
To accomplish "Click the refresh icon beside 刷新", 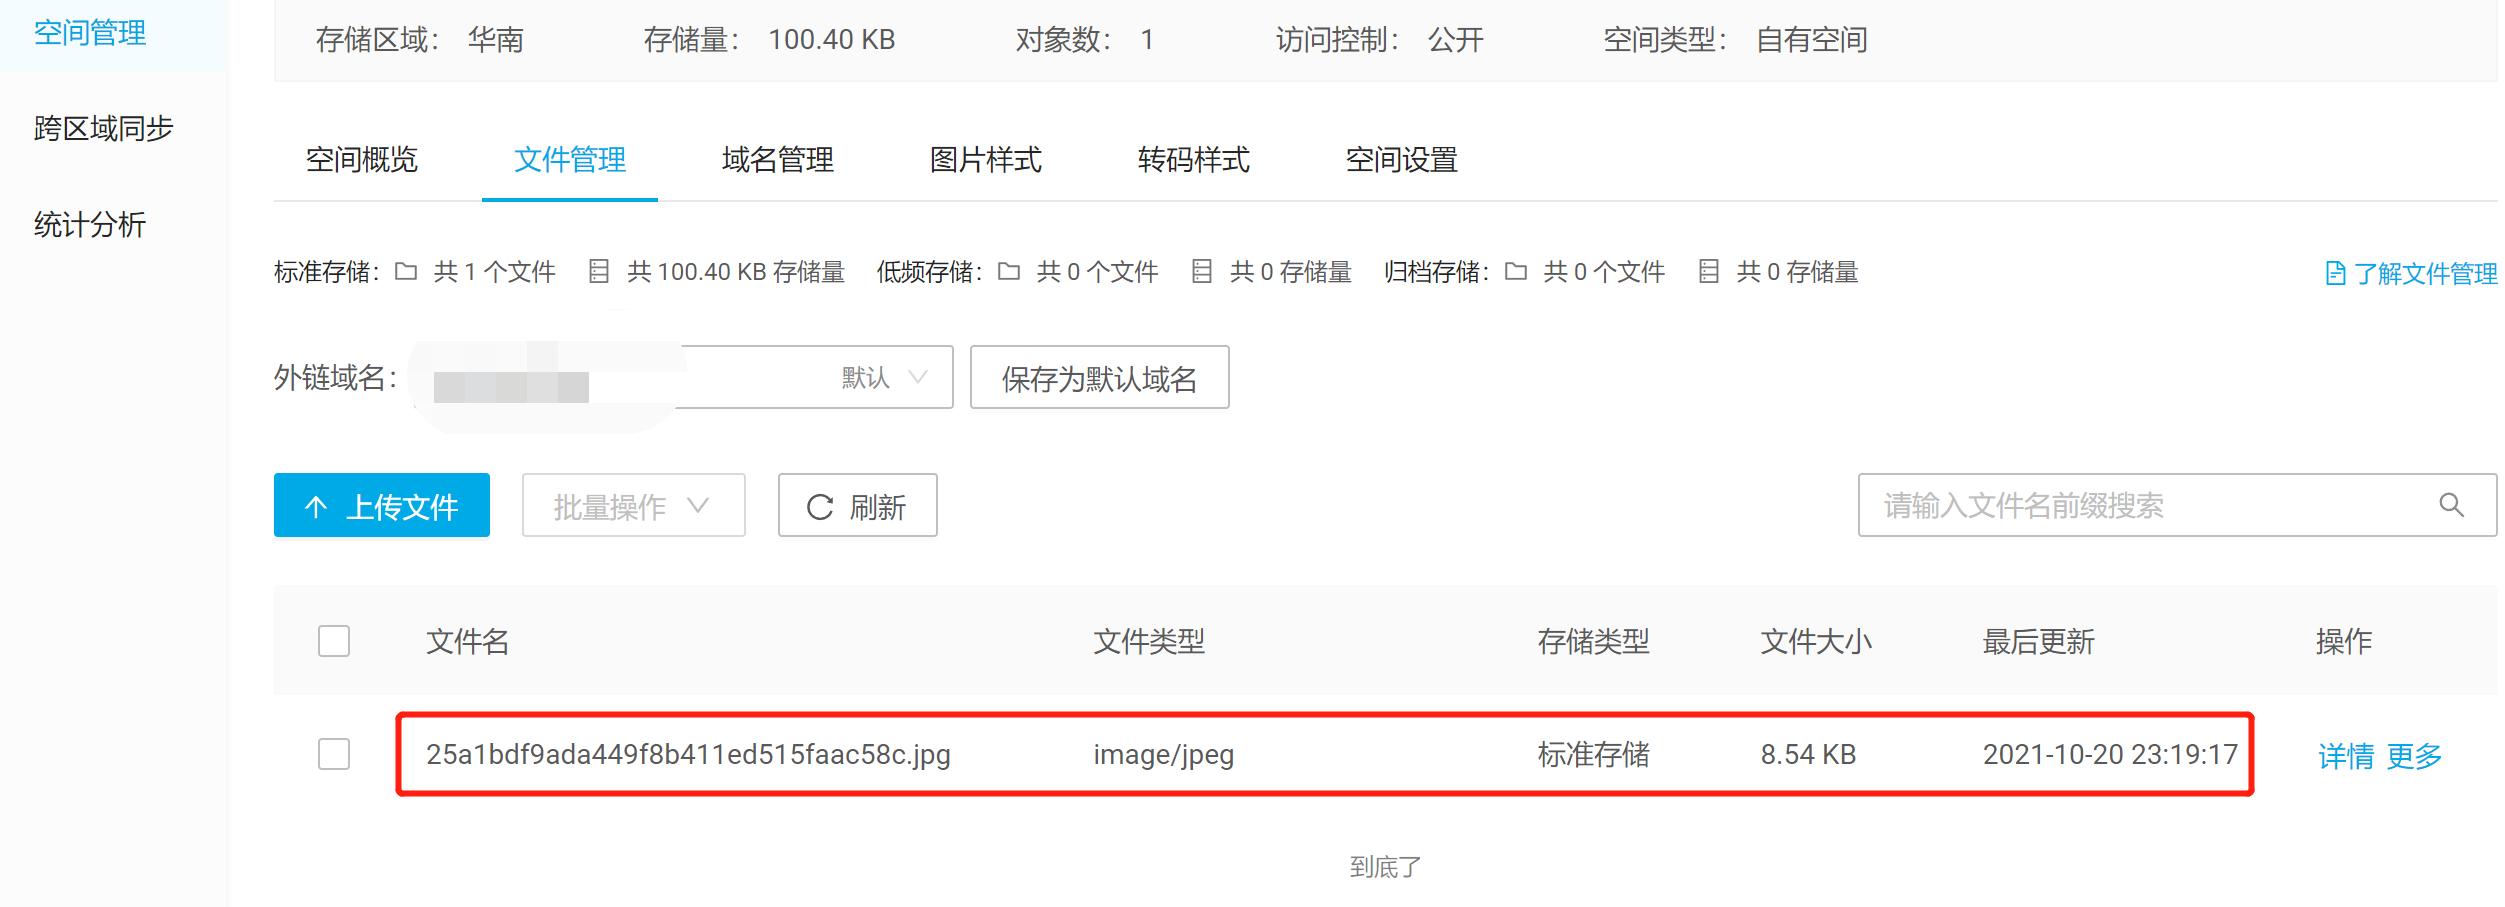I will [819, 507].
